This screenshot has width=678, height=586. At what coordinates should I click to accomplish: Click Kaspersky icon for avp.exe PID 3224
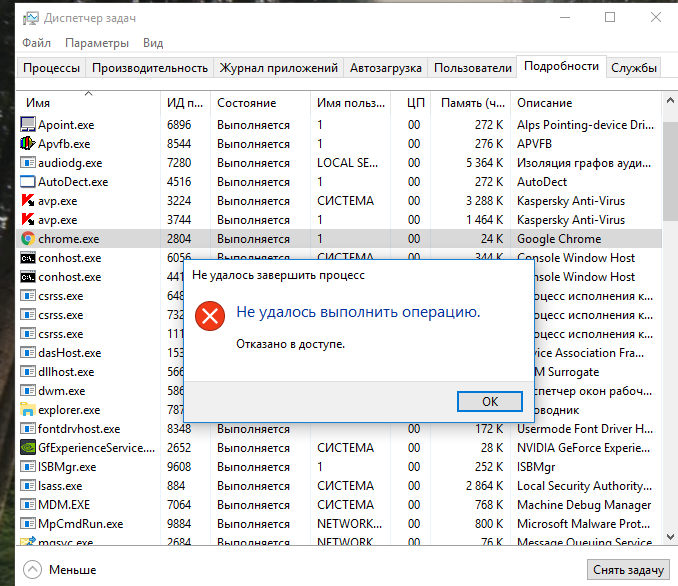coord(28,201)
